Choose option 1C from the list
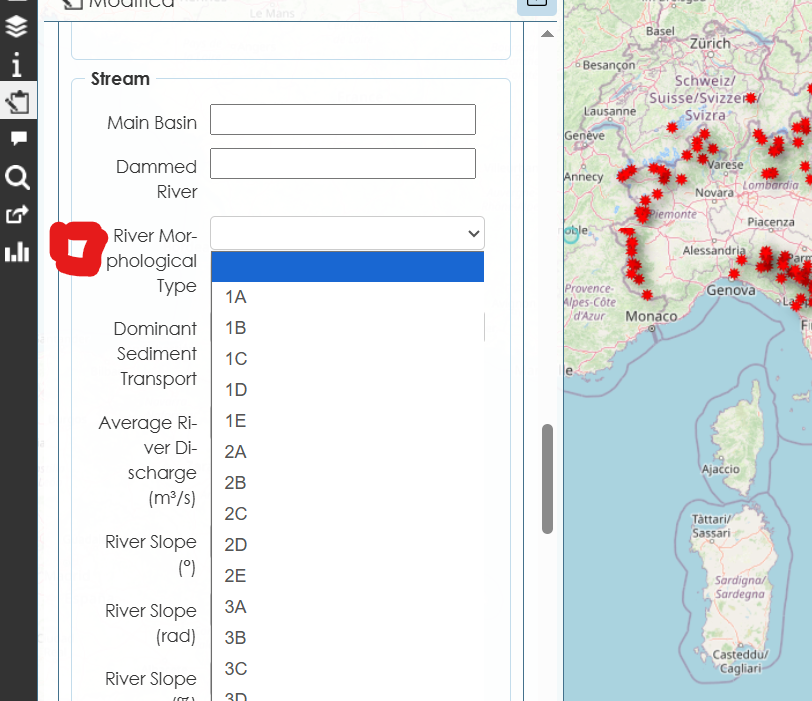Screen dimensions: 812x701 236,359
